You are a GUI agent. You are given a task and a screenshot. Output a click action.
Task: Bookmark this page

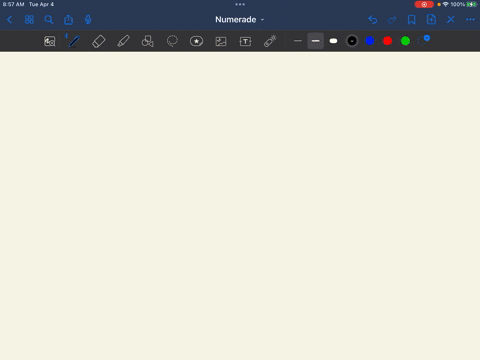[x=412, y=20]
